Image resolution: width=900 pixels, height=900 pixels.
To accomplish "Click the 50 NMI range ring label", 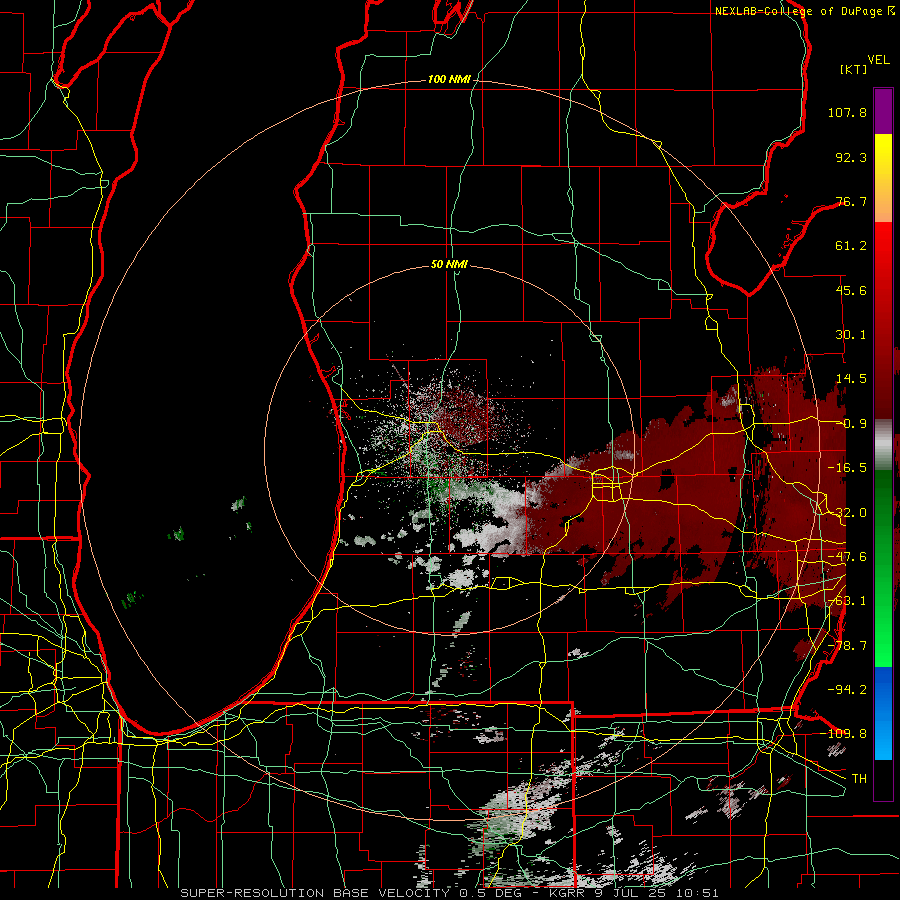I will click(449, 264).
